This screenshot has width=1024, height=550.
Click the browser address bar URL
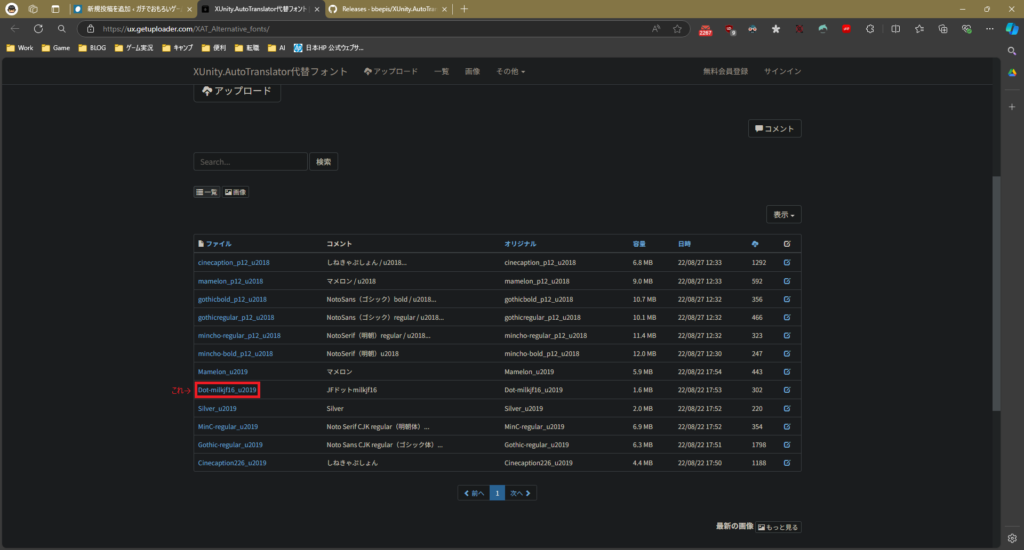(186, 29)
